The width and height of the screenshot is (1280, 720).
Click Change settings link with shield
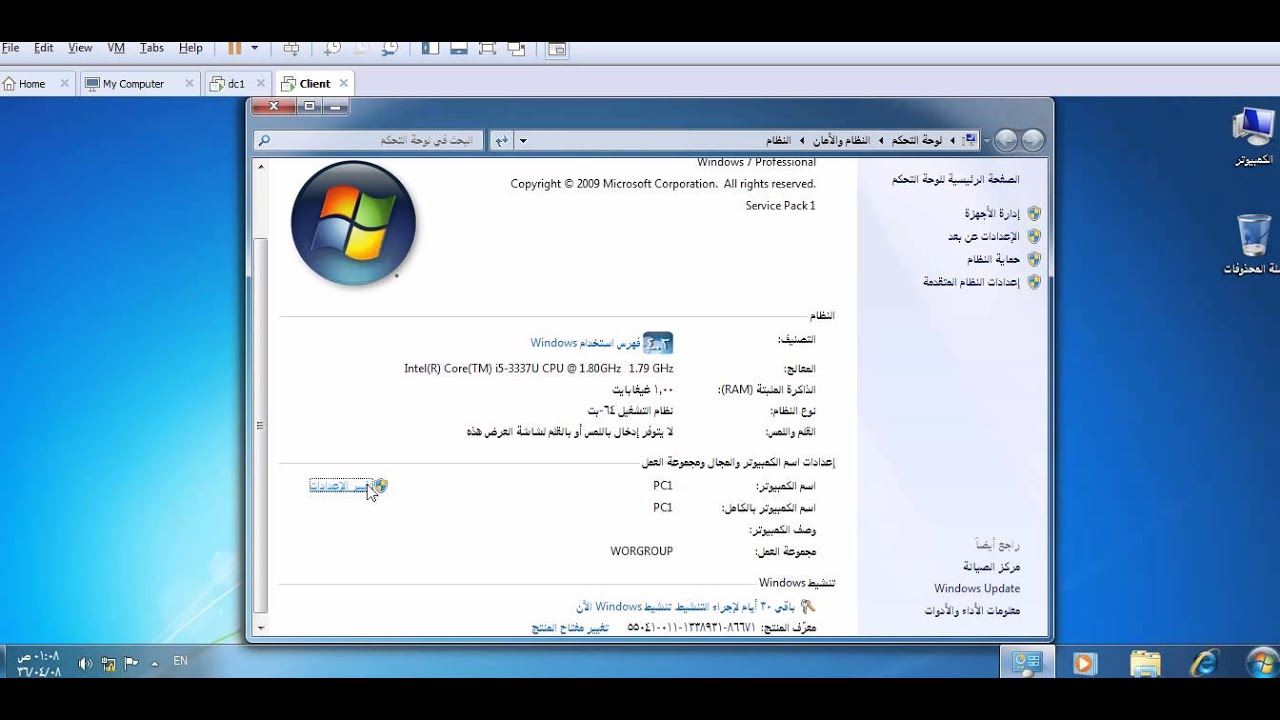[x=340, y=486]
